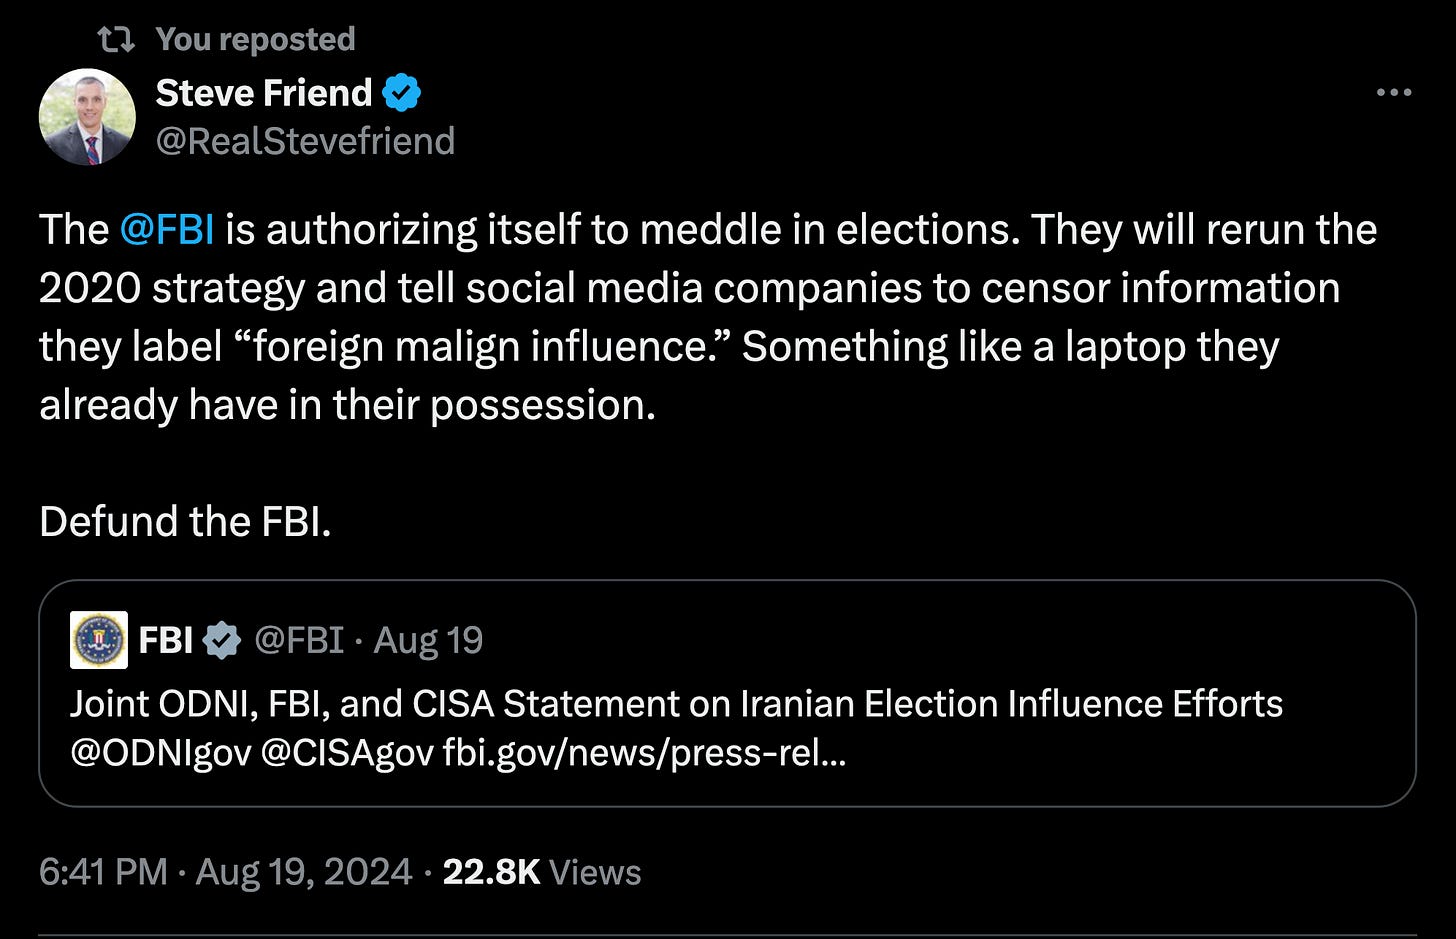This screenshot has height=939, width=1456.
Task: Click the gray @FBI handle in quoted post
Action: 299,640
